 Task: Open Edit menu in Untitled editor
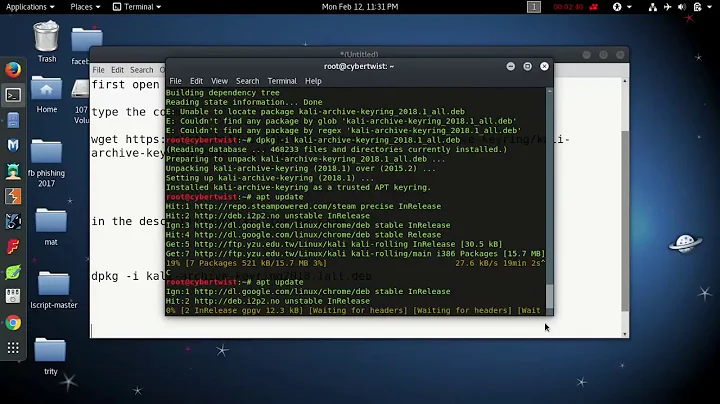pyautogui.click(x=118, y=70)
